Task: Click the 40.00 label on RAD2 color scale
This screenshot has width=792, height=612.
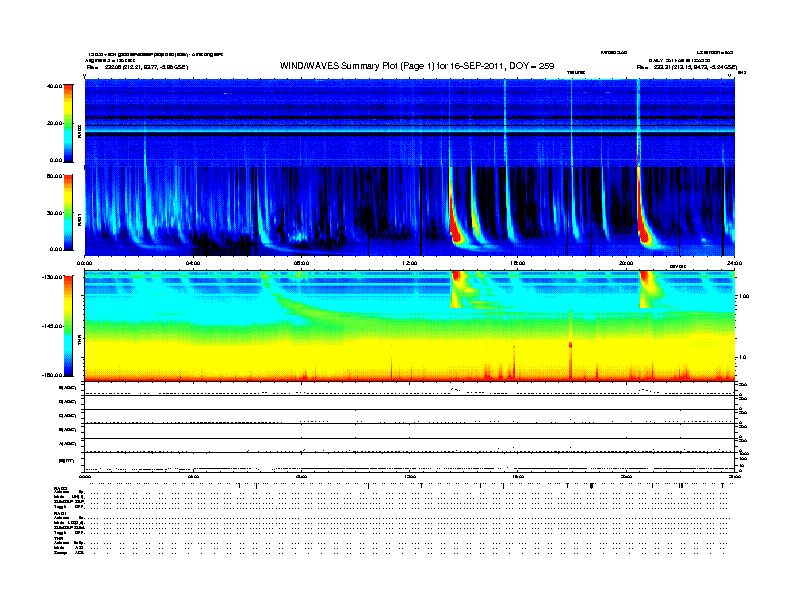Action: 54,86
